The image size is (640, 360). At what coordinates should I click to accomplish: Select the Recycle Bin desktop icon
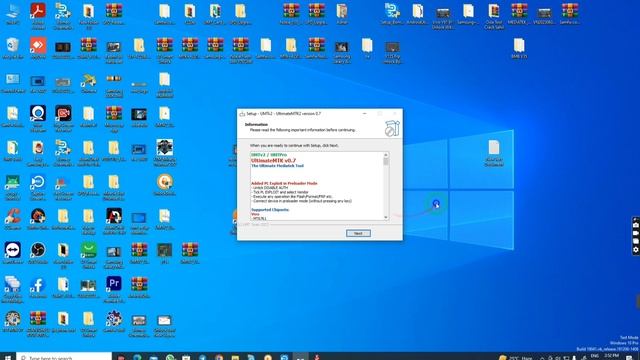[12, 48]
